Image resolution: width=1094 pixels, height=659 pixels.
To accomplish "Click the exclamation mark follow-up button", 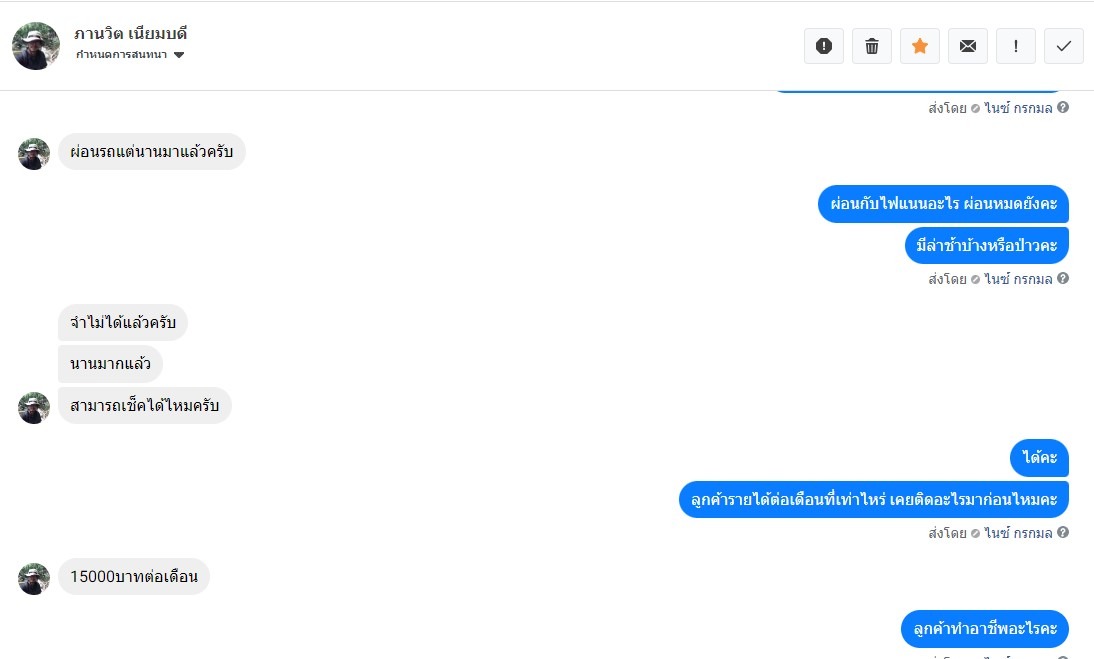I will (x=1016, y=46).
